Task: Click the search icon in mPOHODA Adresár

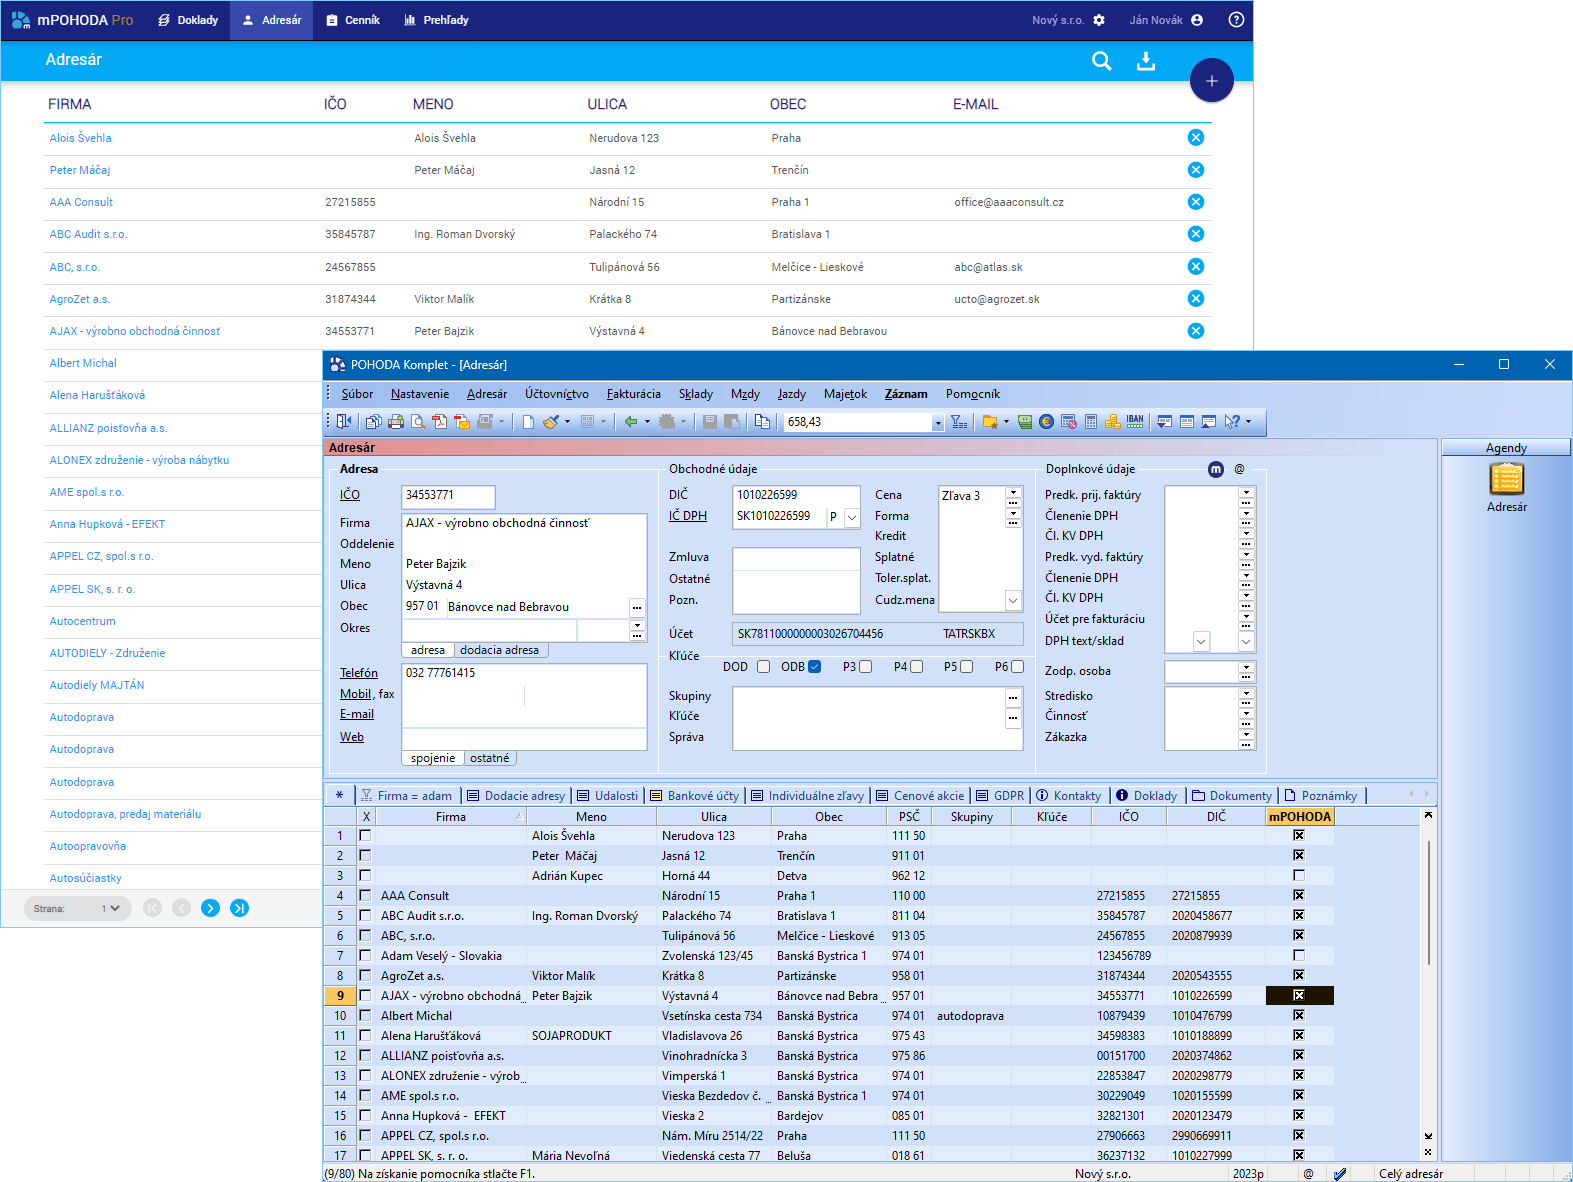Action: point(1101,61)
